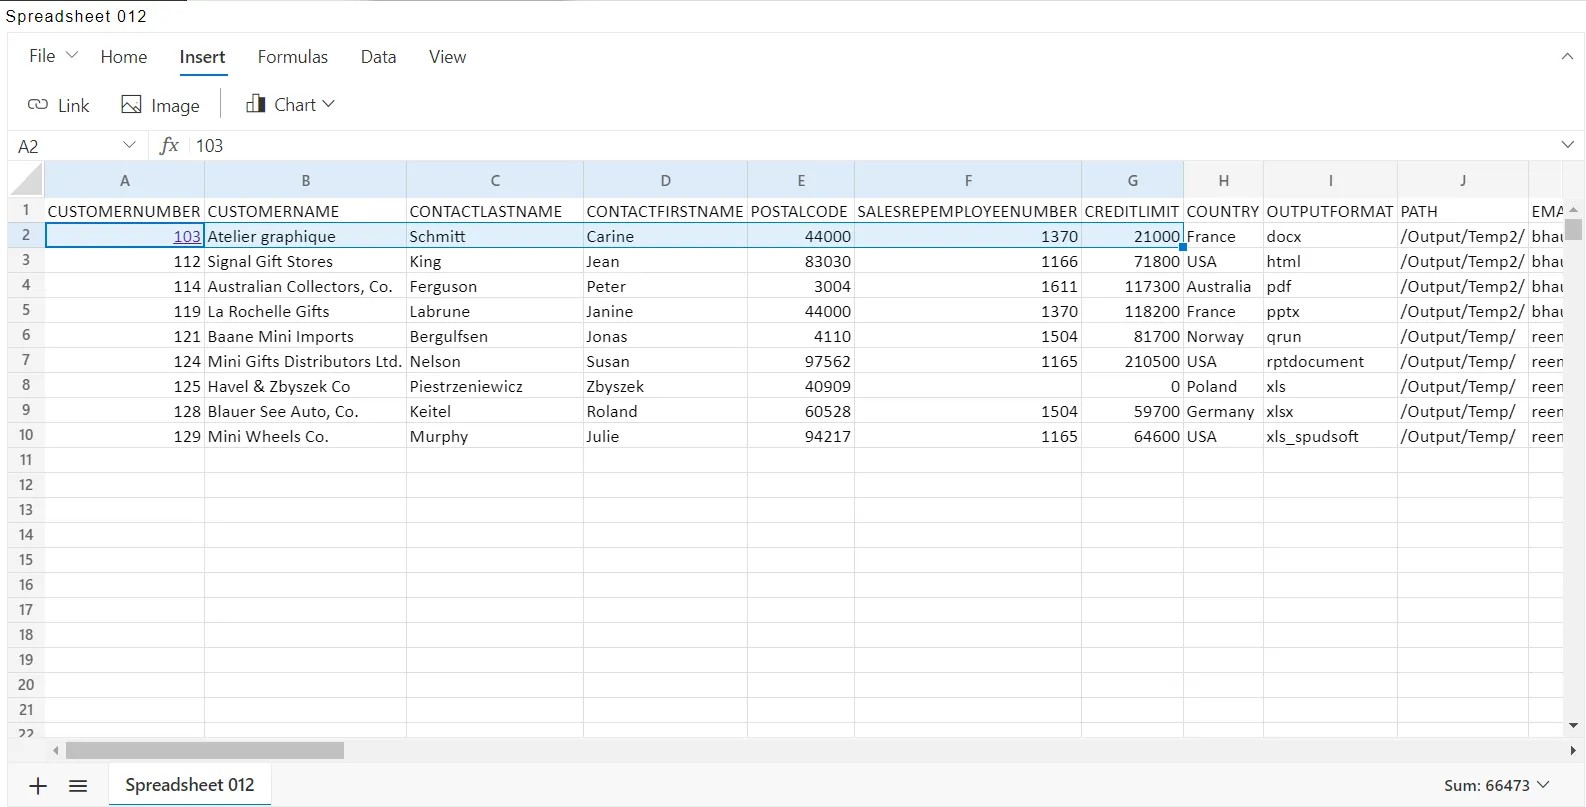This screenshot has height=807, width=1586.
Task: Click the vertical scrollbar thumb
Action: point(1574,230)
